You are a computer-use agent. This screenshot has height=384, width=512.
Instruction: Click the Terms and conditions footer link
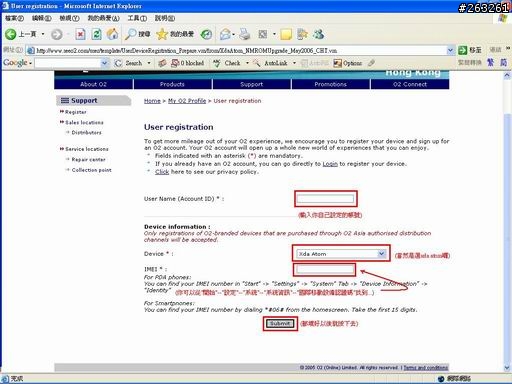(426, 367)
